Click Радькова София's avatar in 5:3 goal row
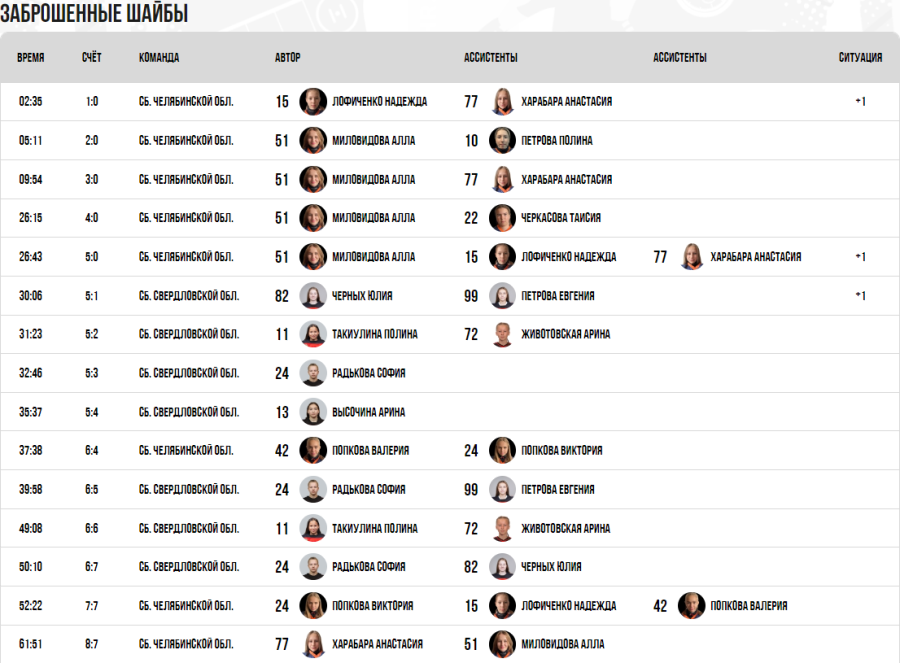900x663 pixels. click(x=313, y=373)
